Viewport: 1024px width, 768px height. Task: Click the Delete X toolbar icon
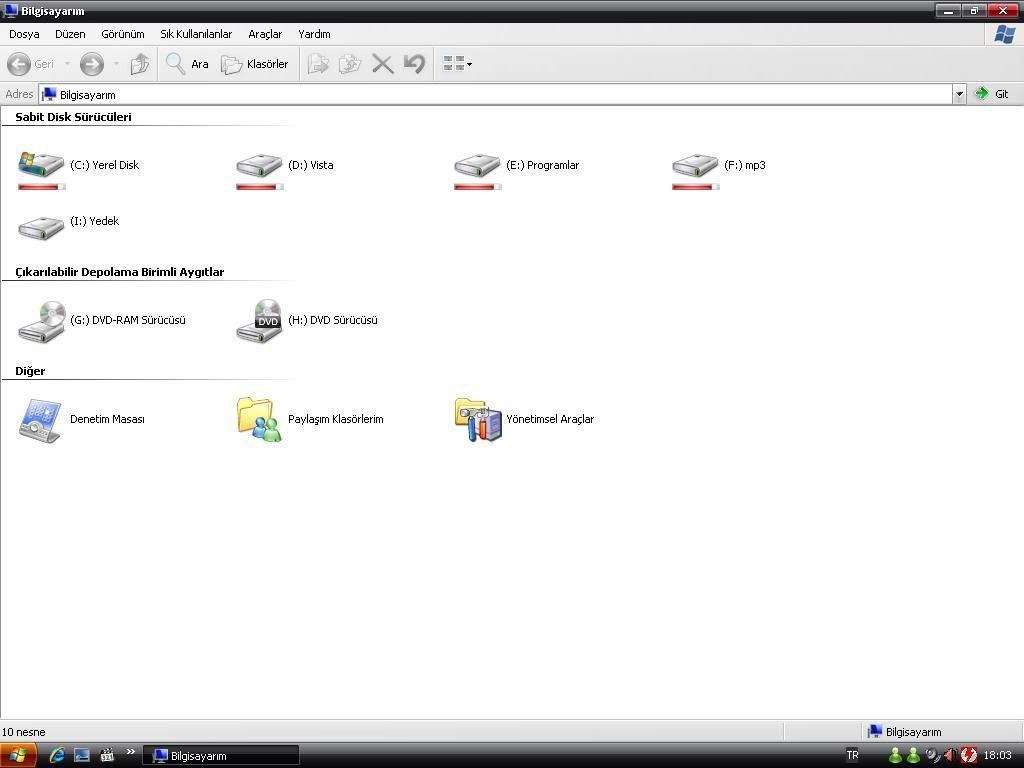point(383,64)
